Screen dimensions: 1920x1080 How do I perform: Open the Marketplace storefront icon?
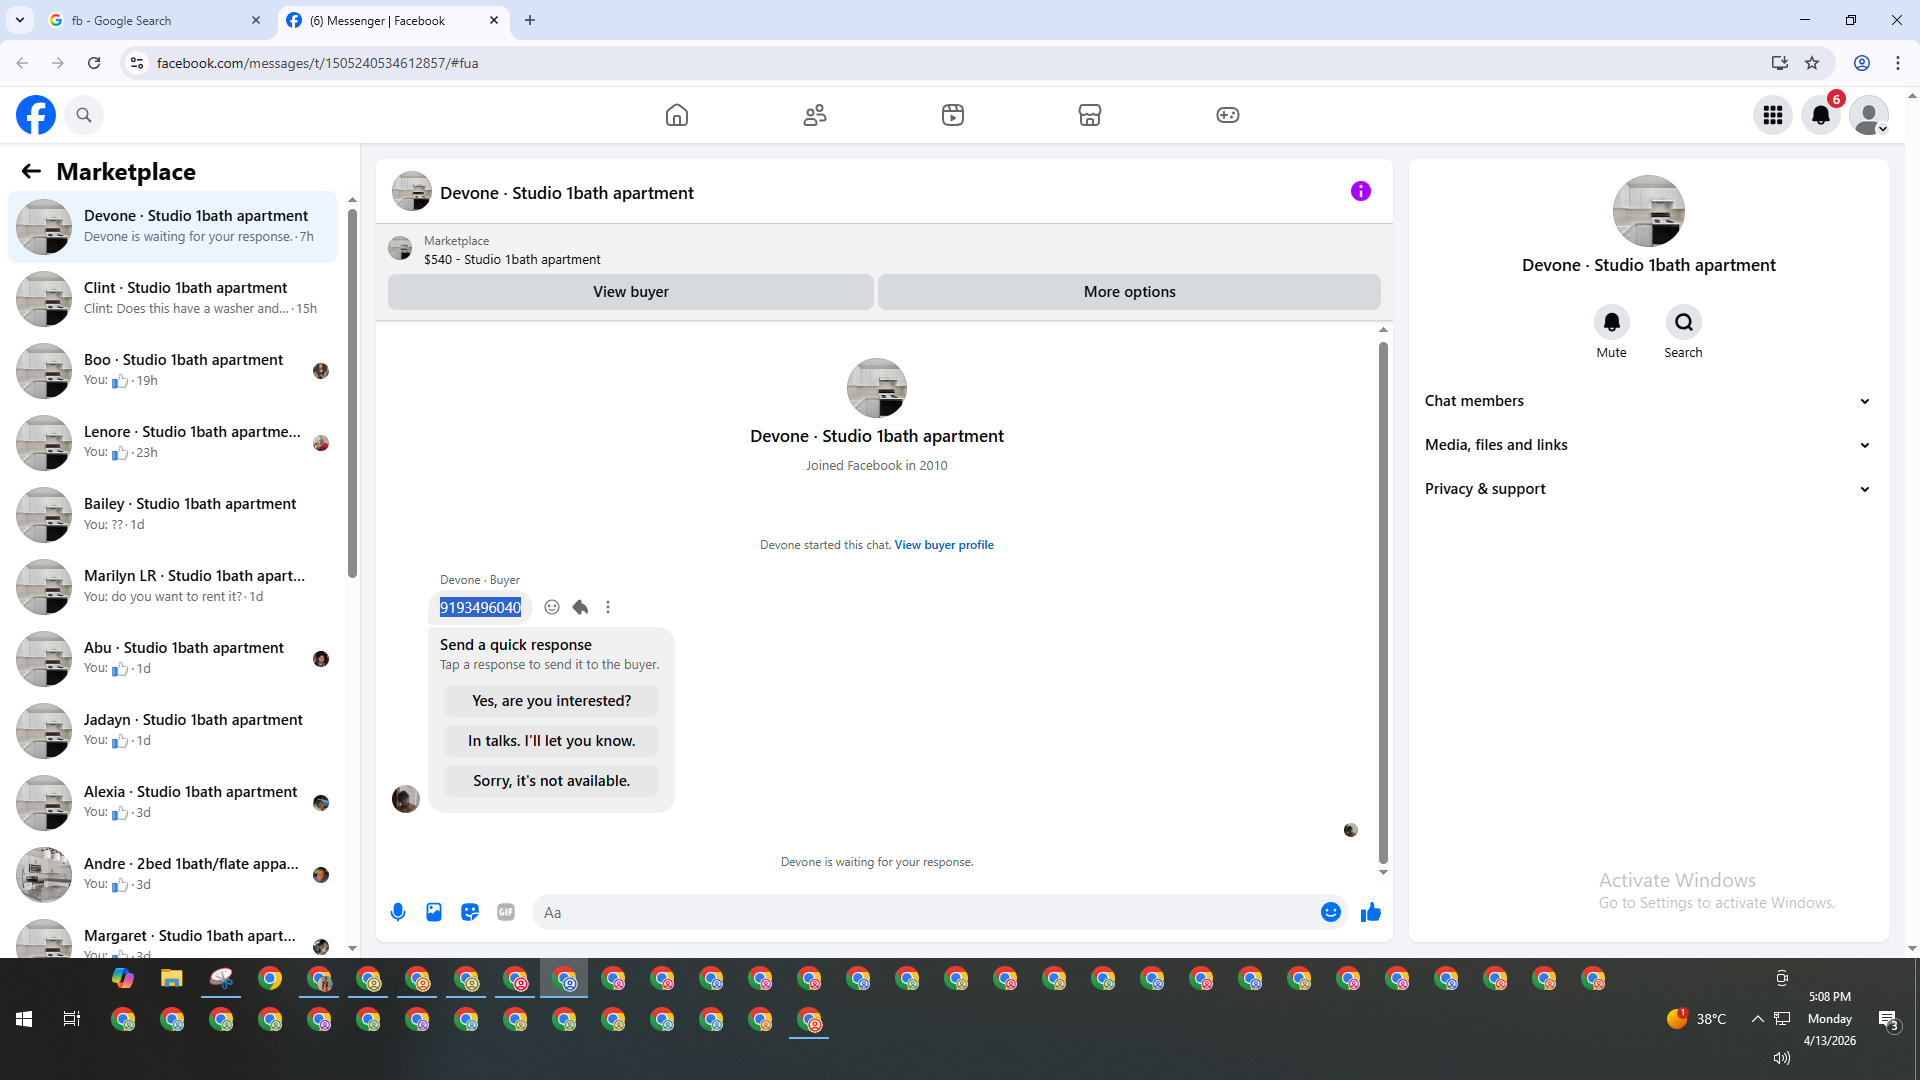tap(1090, 115)
